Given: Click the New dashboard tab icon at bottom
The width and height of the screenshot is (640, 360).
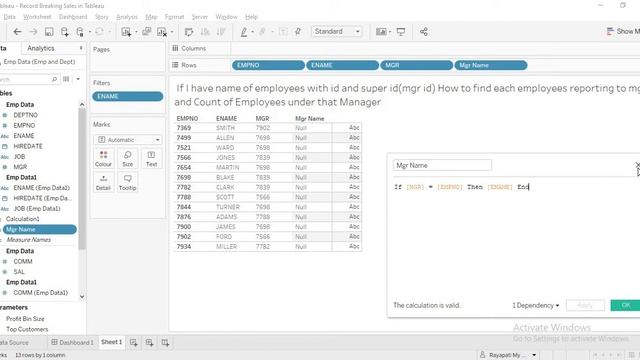Looking at the screenshot, I should (x=149, y=342).
